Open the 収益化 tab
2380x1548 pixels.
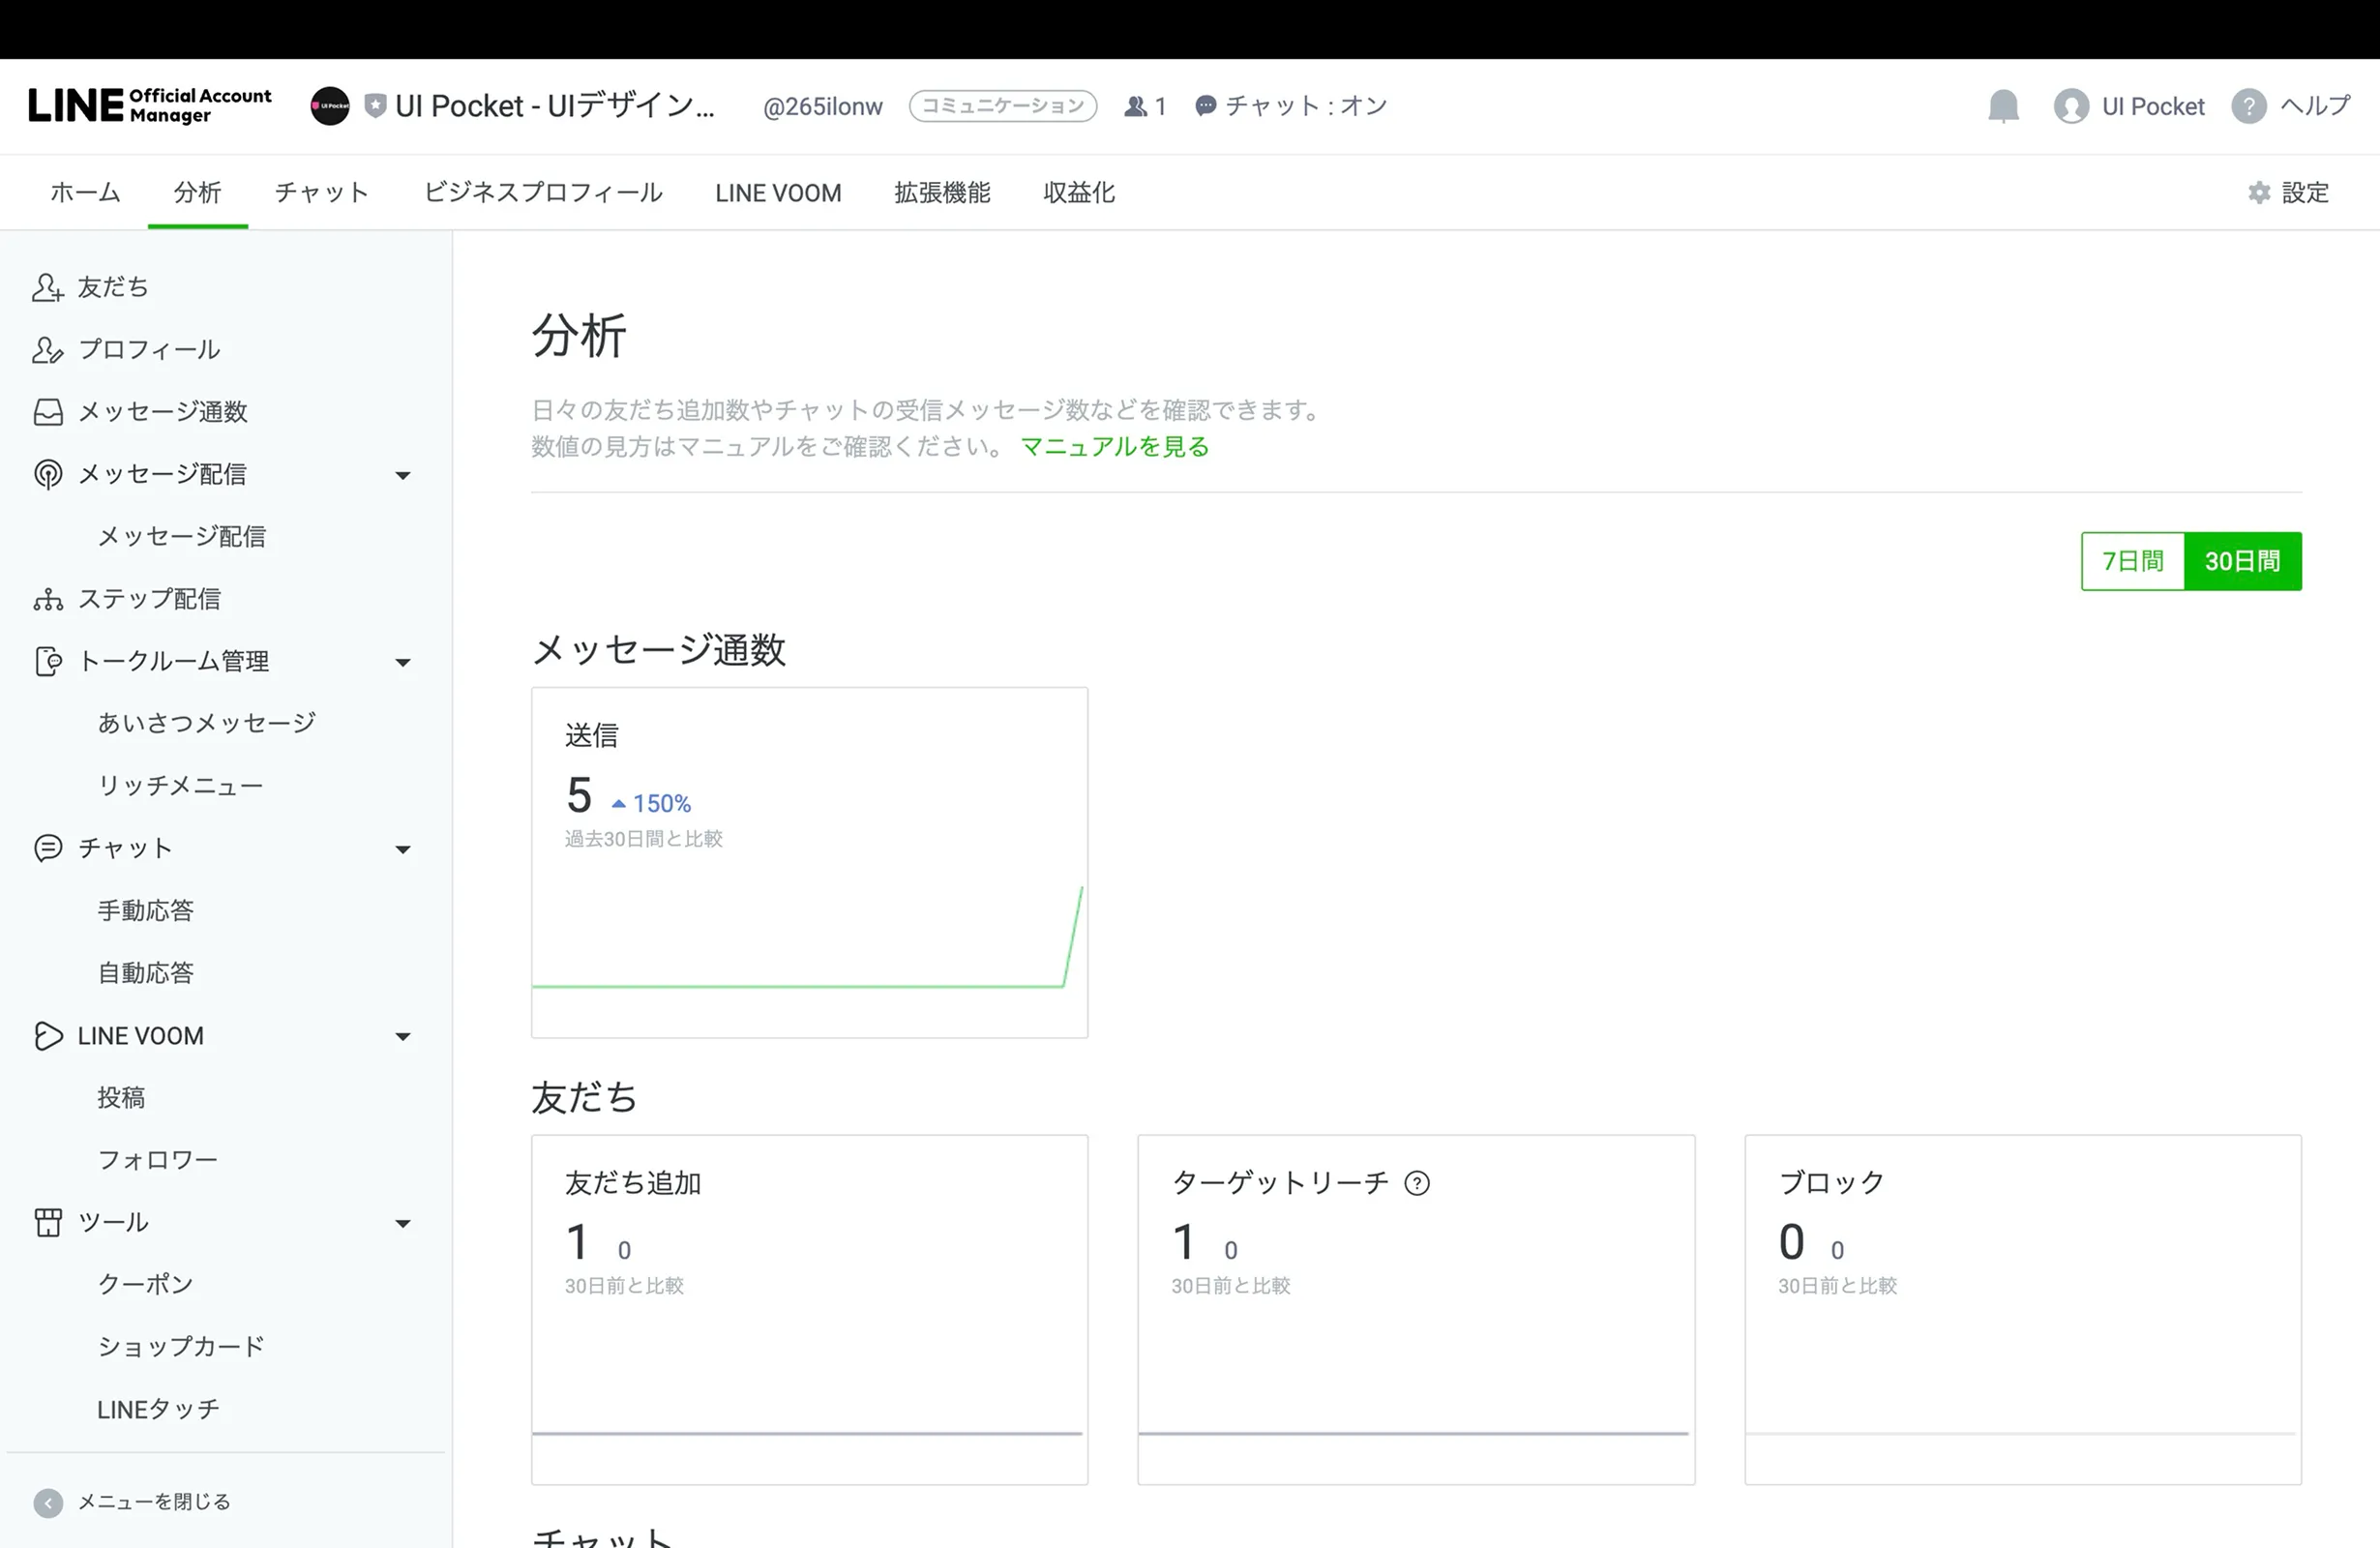[1079, 193]
